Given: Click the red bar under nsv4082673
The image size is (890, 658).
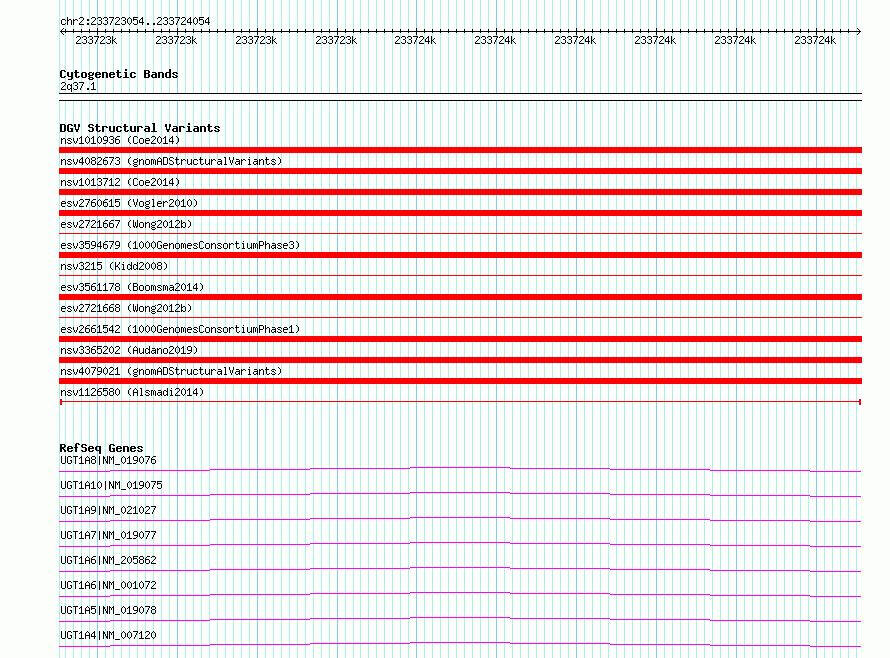Looking at the screenshot, I should (x=460, y=171).
